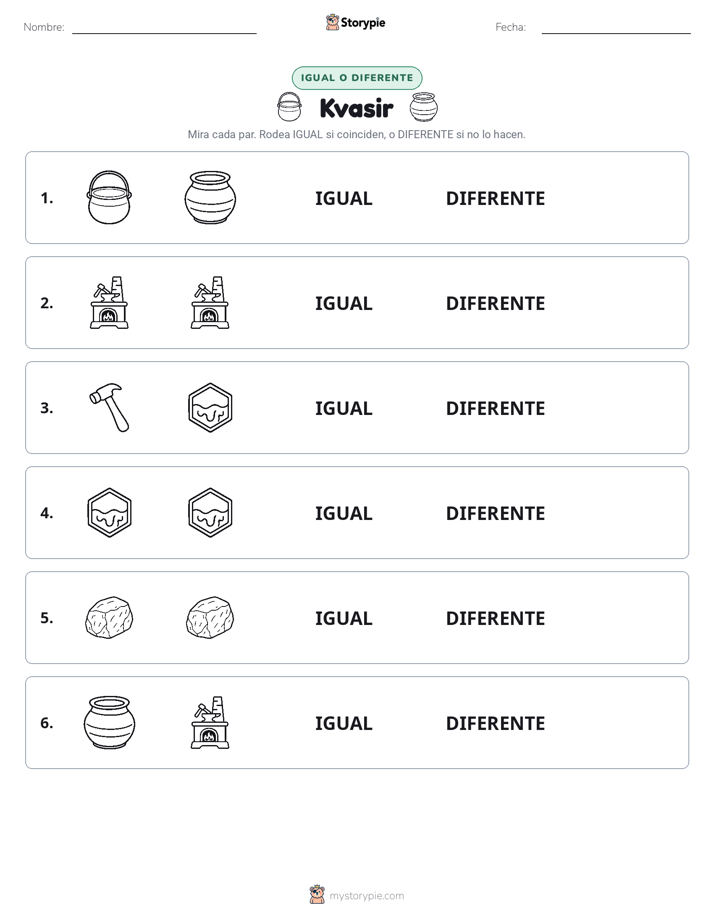The height and width of the screenshot is (924, 714).
Task: Choose IGUAL for row 5
Action: pyautogui.click(x=343, y=618)
